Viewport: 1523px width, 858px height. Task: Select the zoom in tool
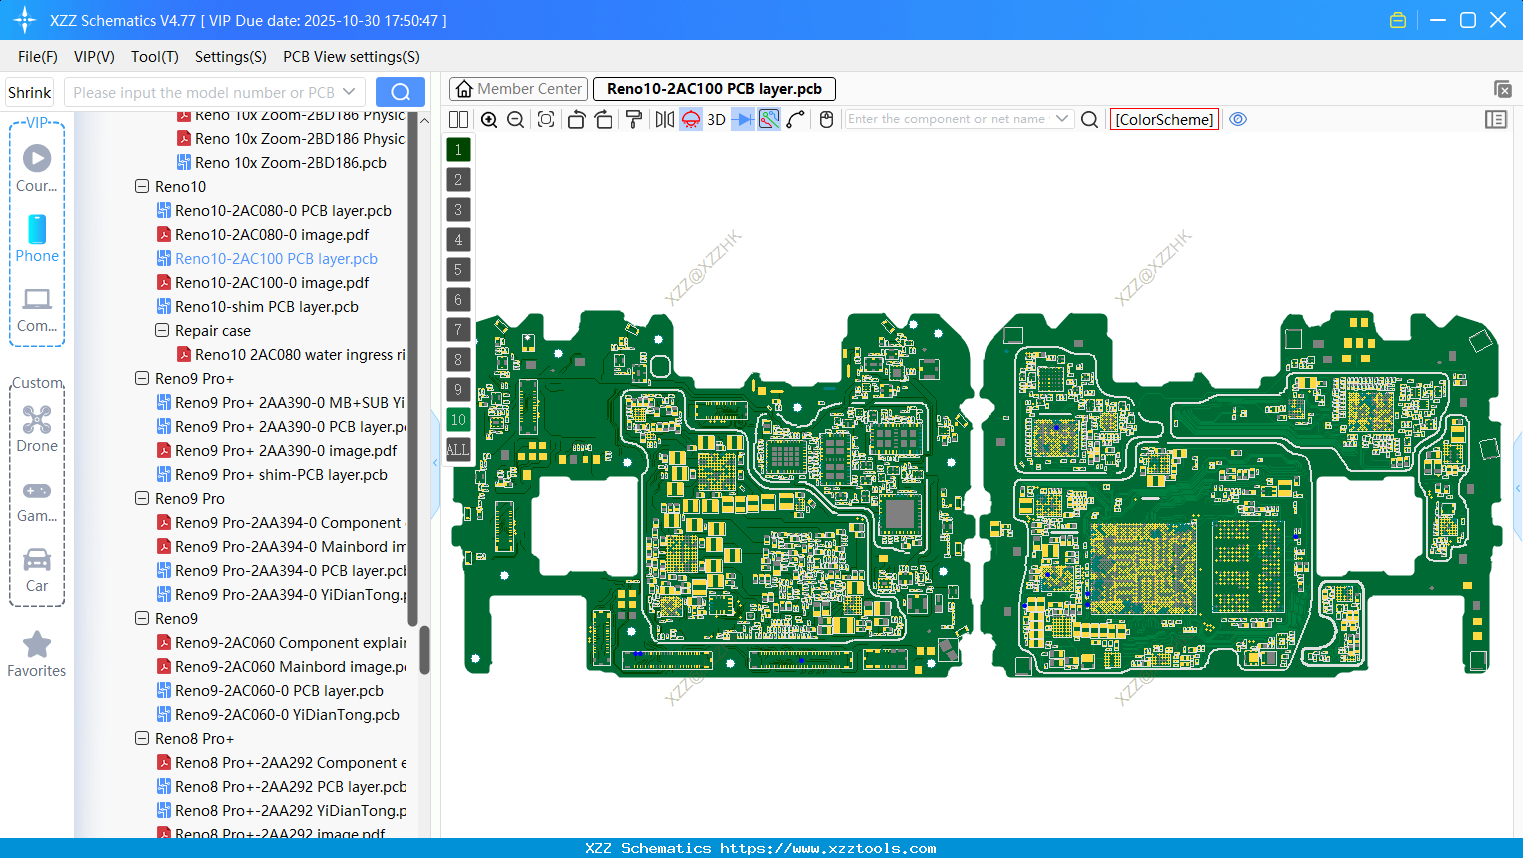[x=489, y=119]
